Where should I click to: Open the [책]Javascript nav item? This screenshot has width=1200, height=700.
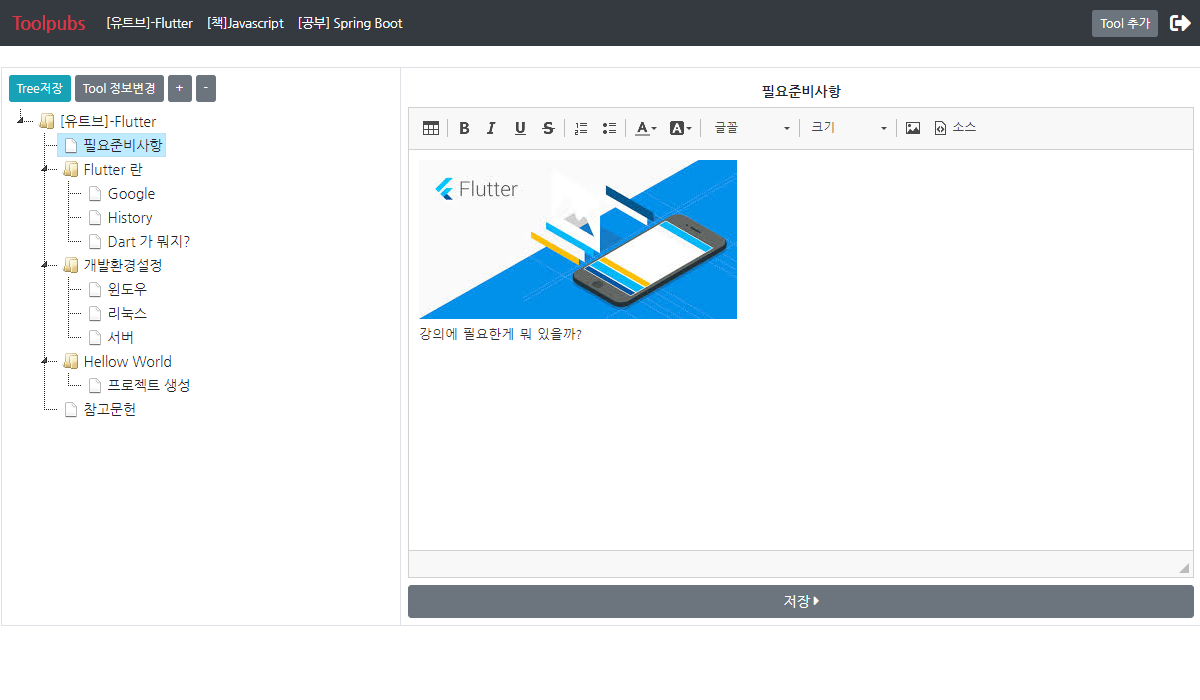[246, 23]
